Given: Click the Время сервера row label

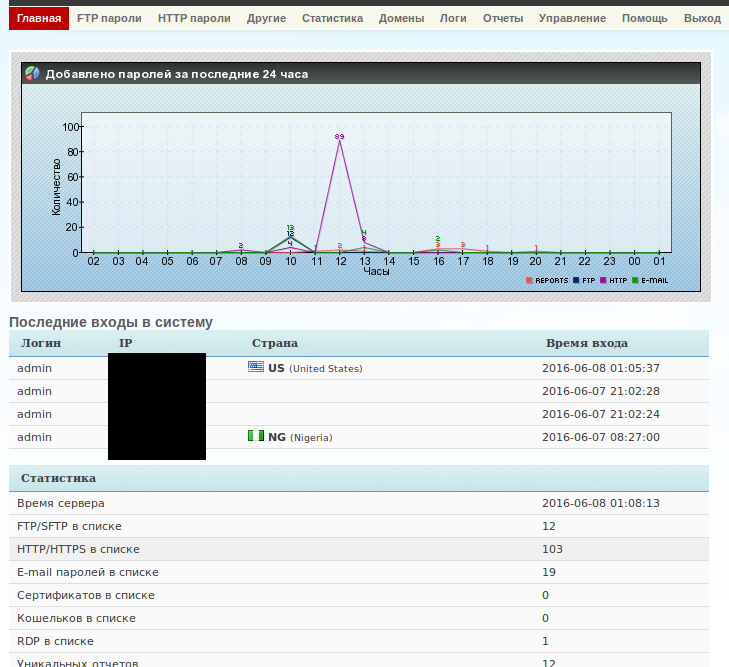Looking at the screenshot, I should click(x=61, y=503).
